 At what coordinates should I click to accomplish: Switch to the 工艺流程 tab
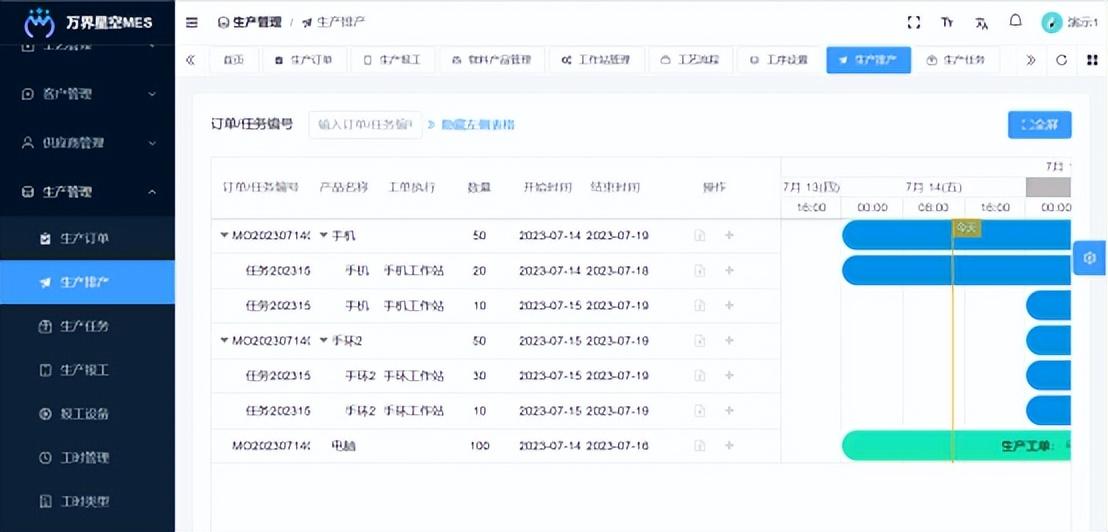tap(690, 60)
